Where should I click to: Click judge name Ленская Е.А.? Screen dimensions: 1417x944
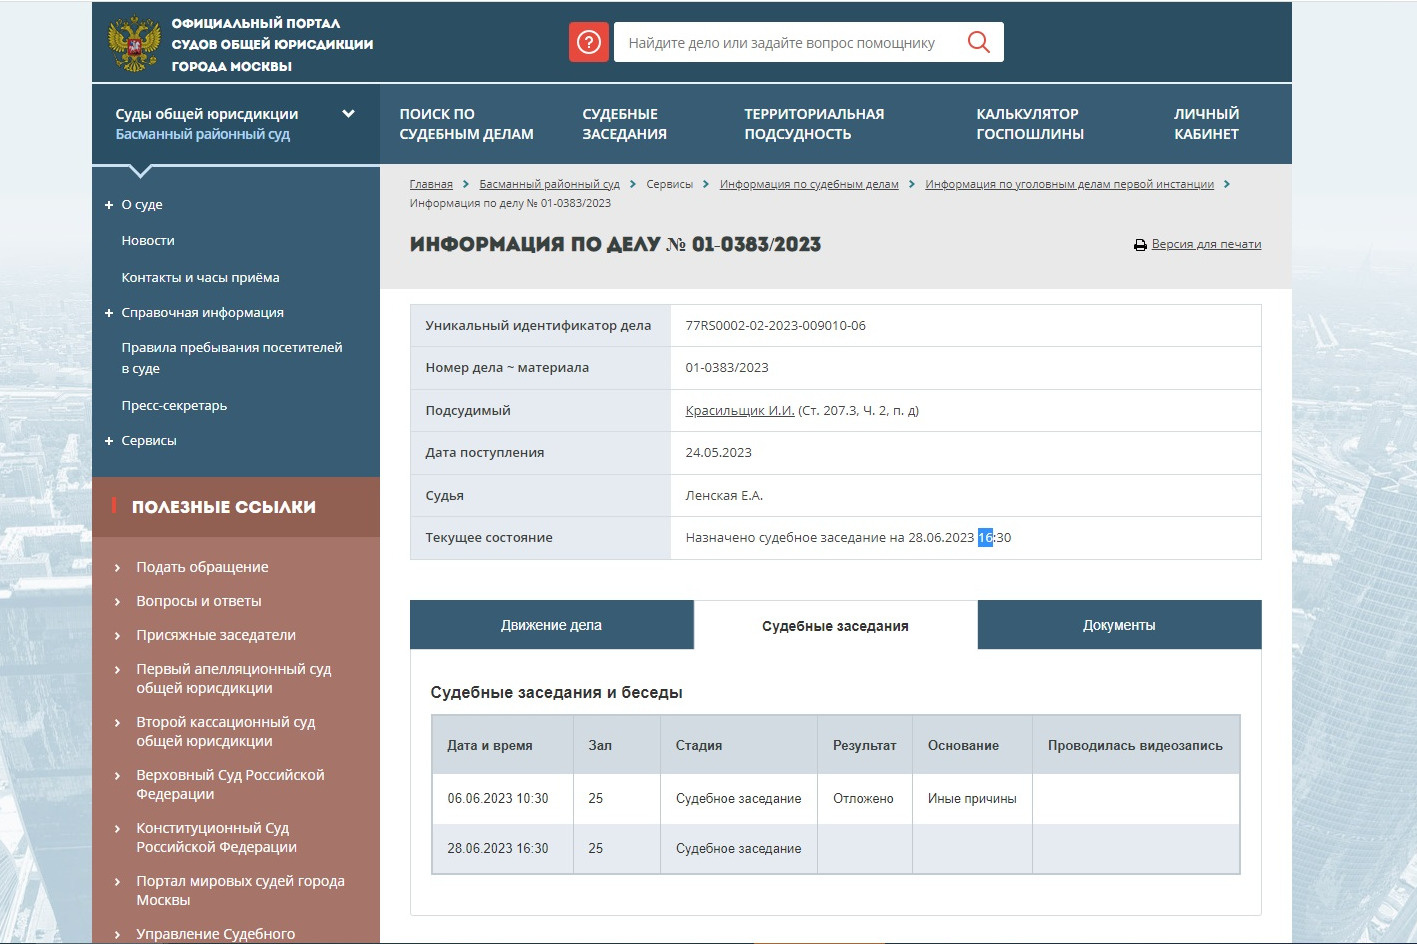[x=724, y=496]
